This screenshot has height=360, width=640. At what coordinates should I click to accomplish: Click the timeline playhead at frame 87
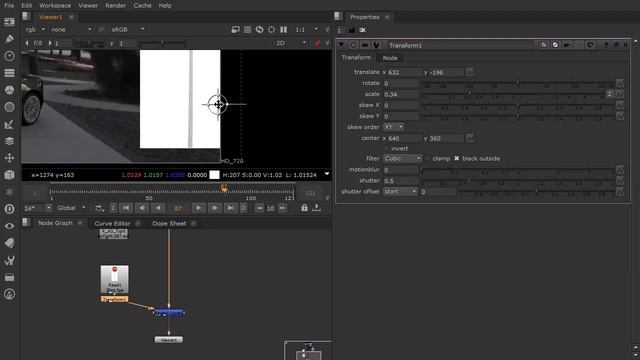[x=224, y=188]
